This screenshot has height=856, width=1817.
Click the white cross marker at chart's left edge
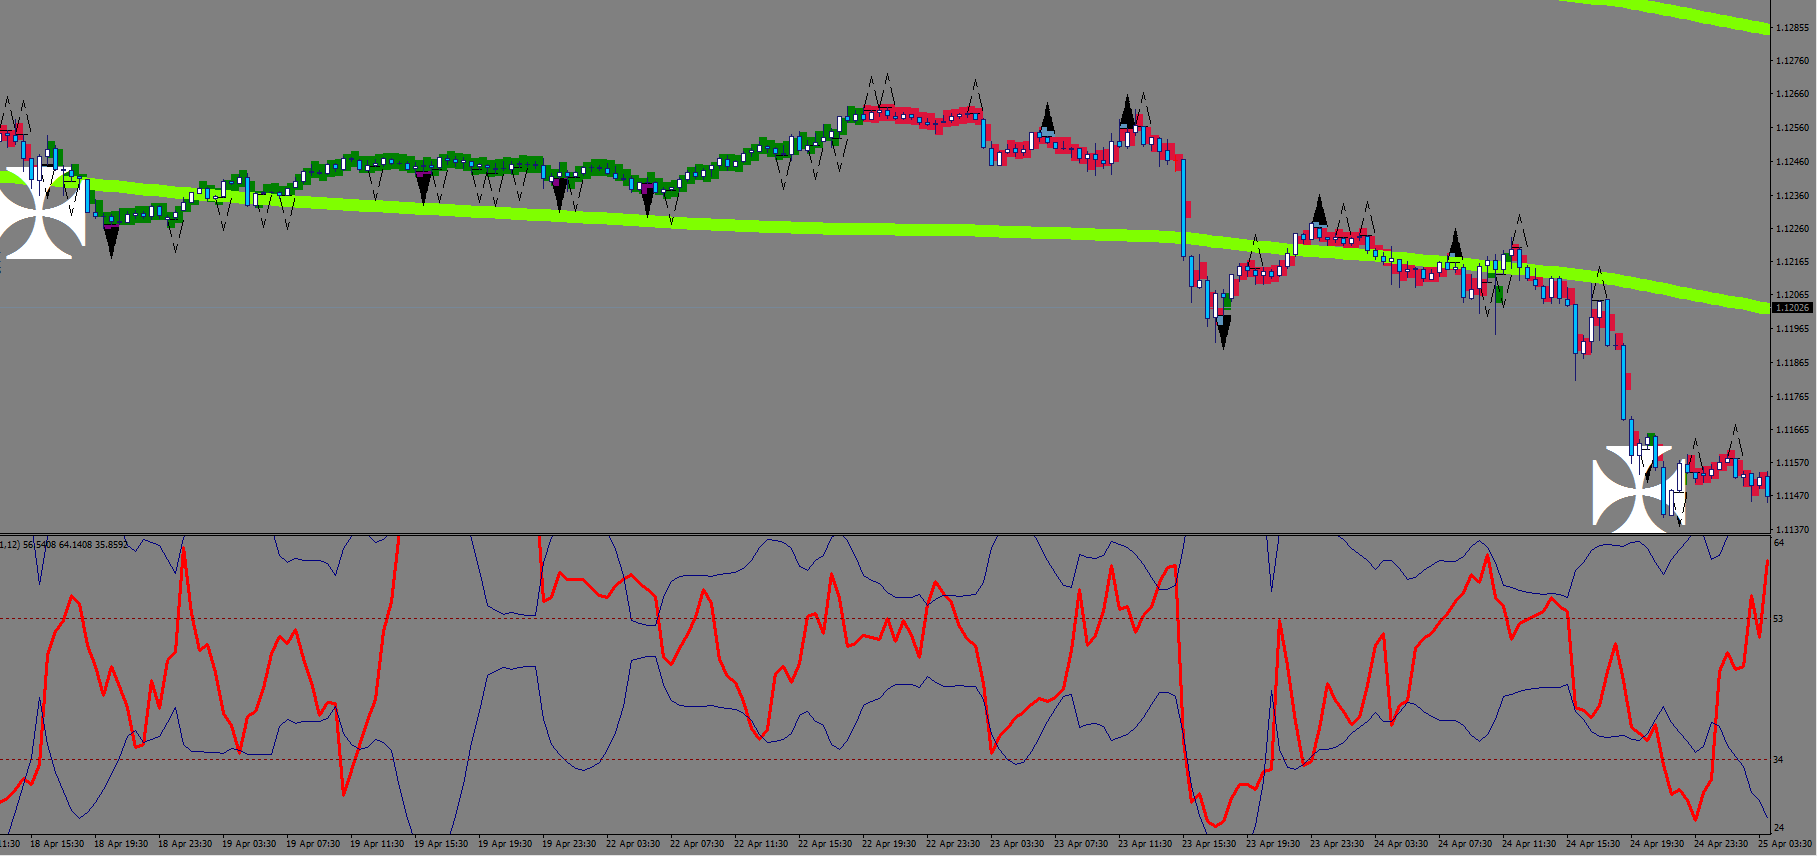38,213
